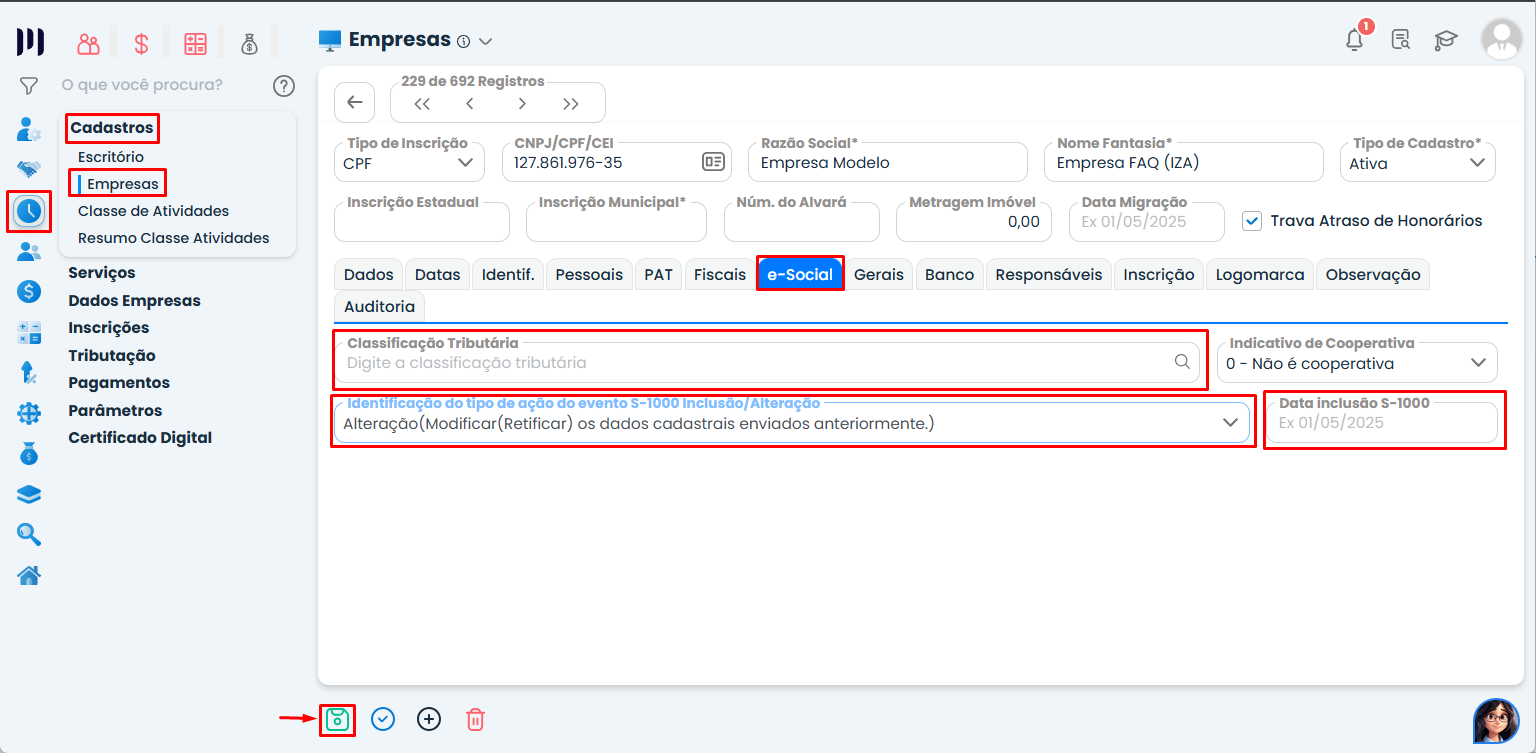Image resolution: width=1536 pixels, height=753 pixels.
Task: Open the help question mark icon
Action: pos(284,86)
